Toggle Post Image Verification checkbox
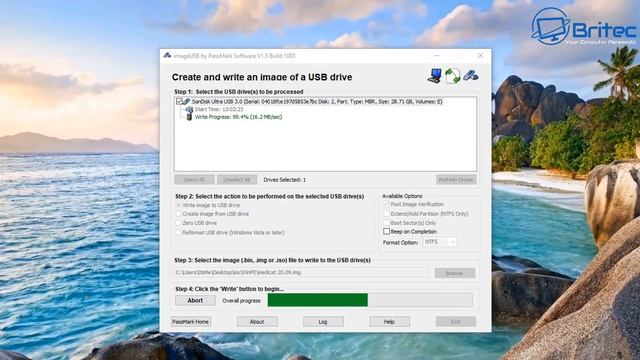This screenshot has width=640, height=360. pos(386,204)
